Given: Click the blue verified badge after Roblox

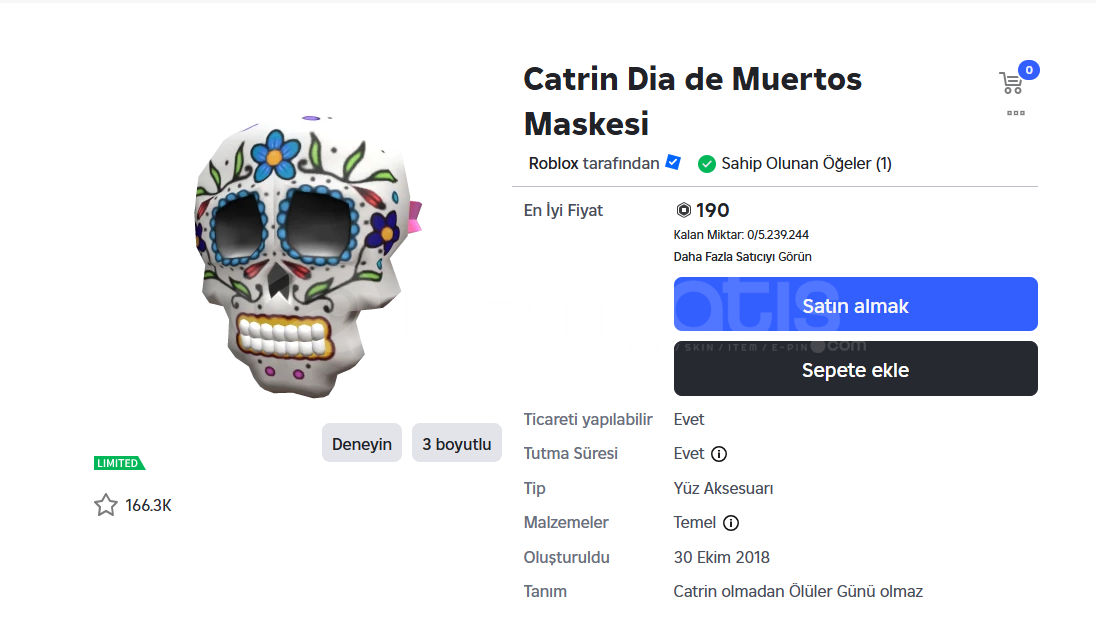Looking at the screenshot, I should (x=674, y=162).
